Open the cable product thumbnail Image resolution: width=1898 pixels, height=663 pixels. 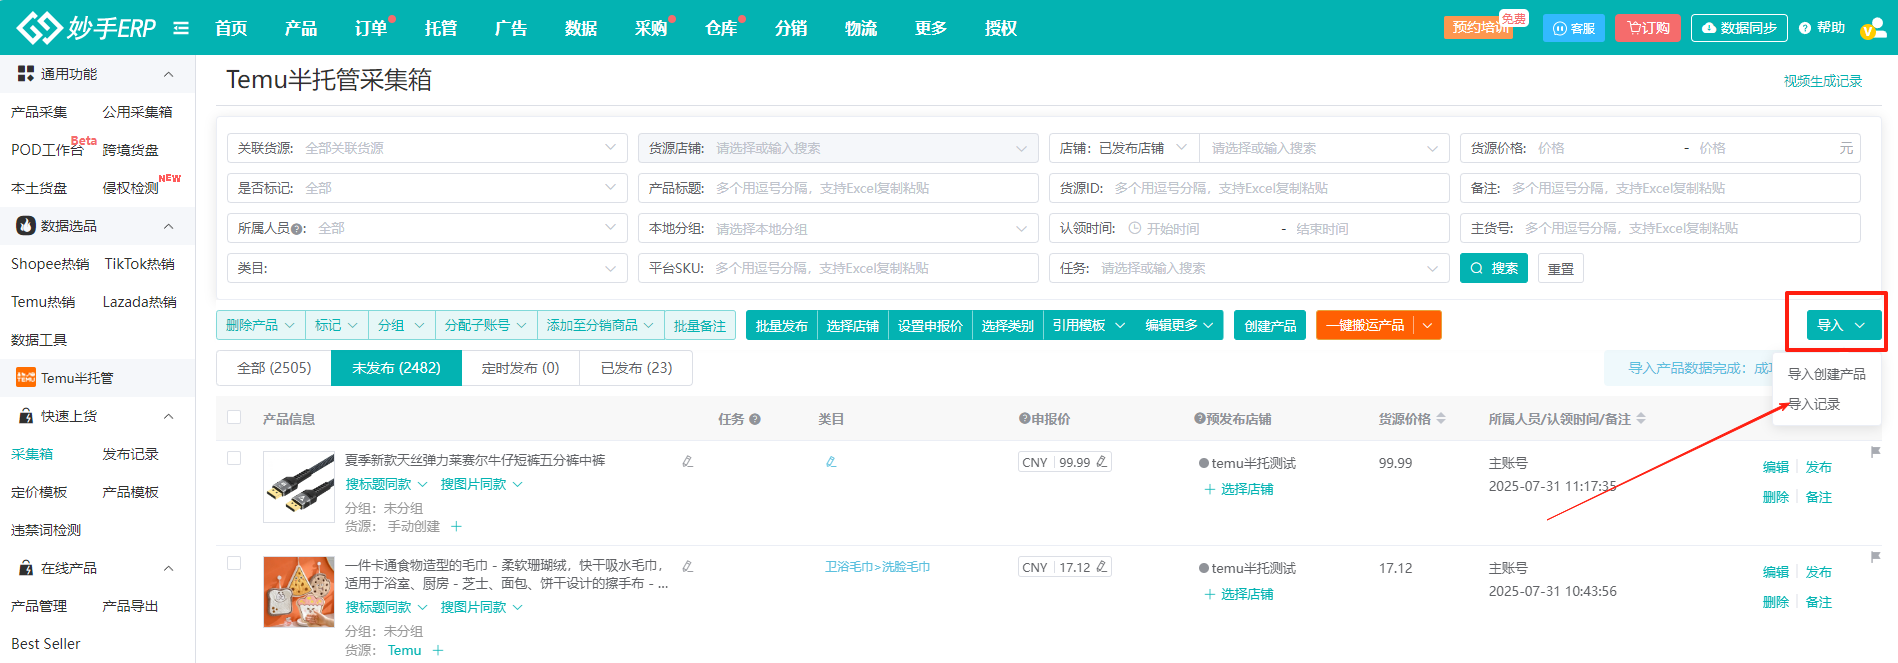point(299,487)
